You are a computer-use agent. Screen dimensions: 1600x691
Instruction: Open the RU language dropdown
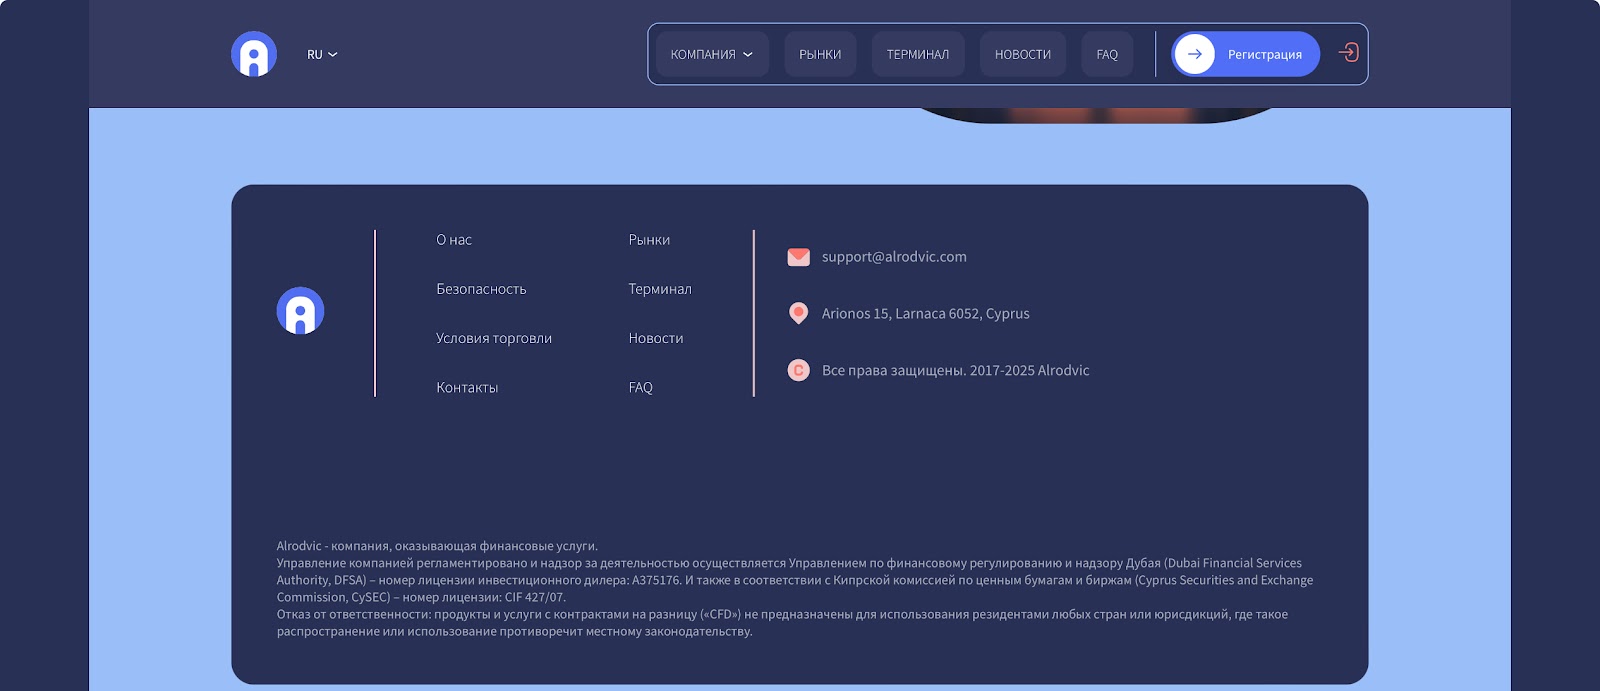tap(322, 54)
